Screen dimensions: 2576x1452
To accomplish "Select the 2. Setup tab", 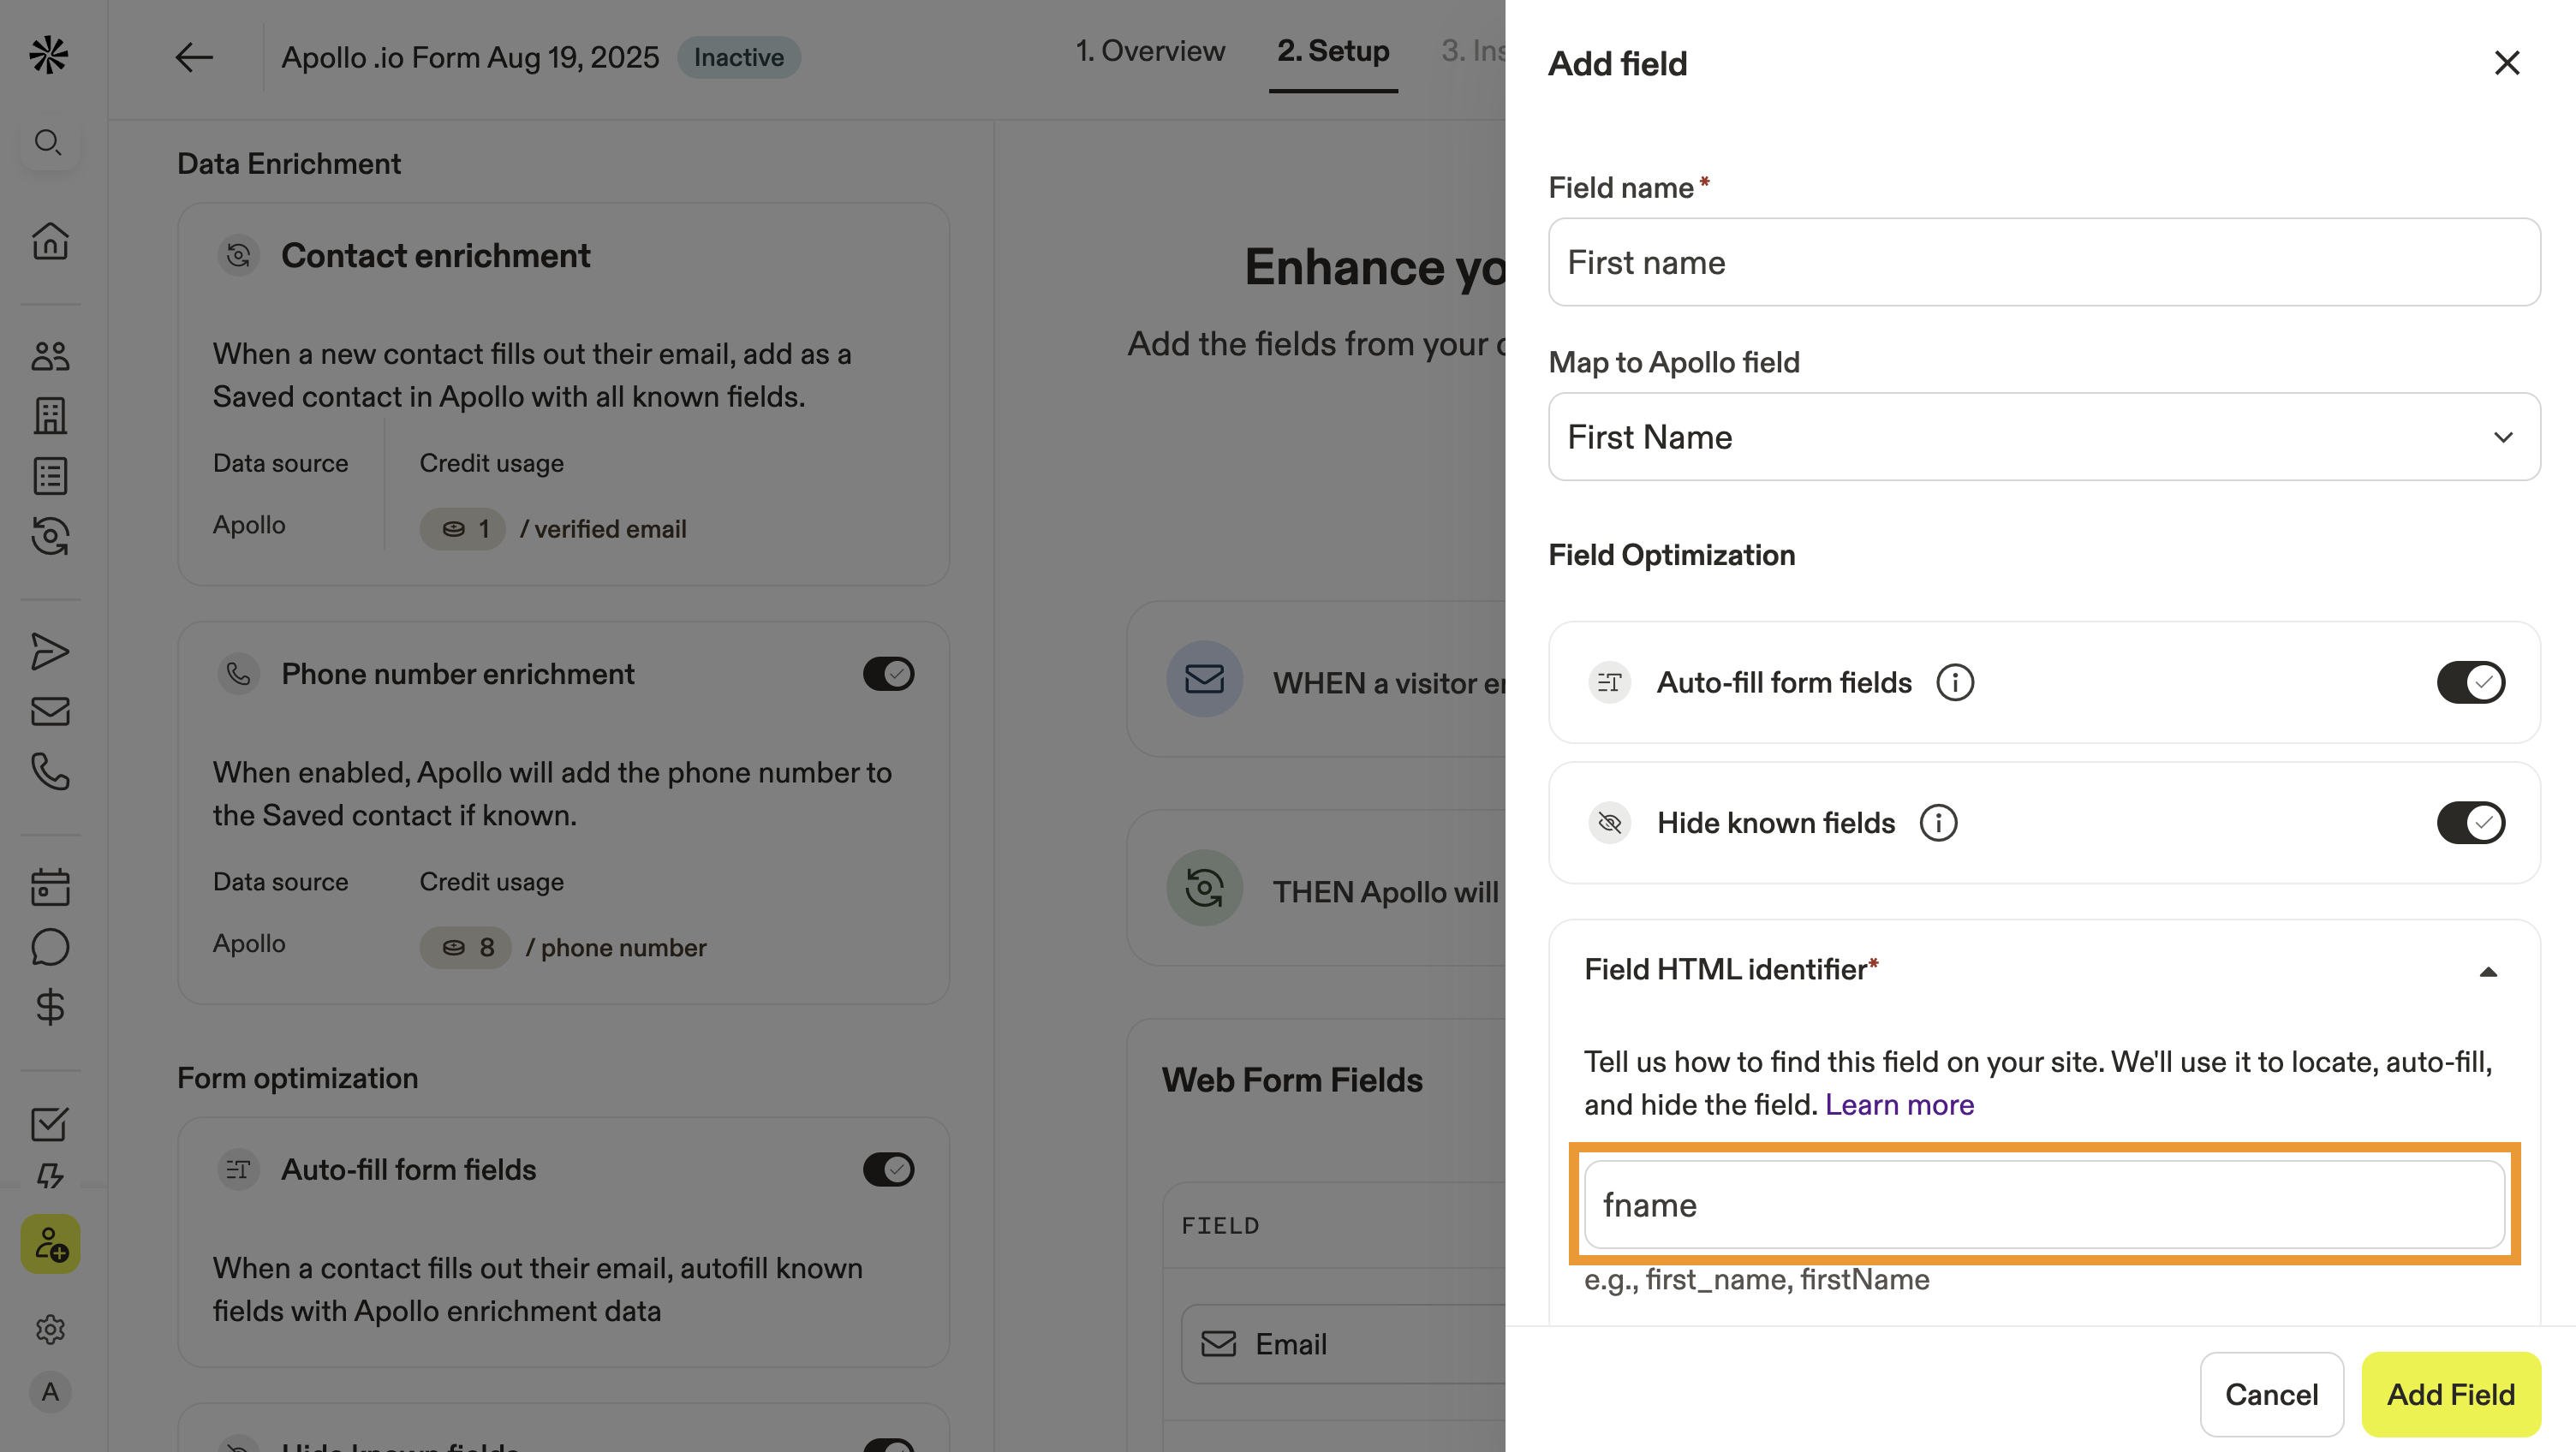I will click(1333, 51).
